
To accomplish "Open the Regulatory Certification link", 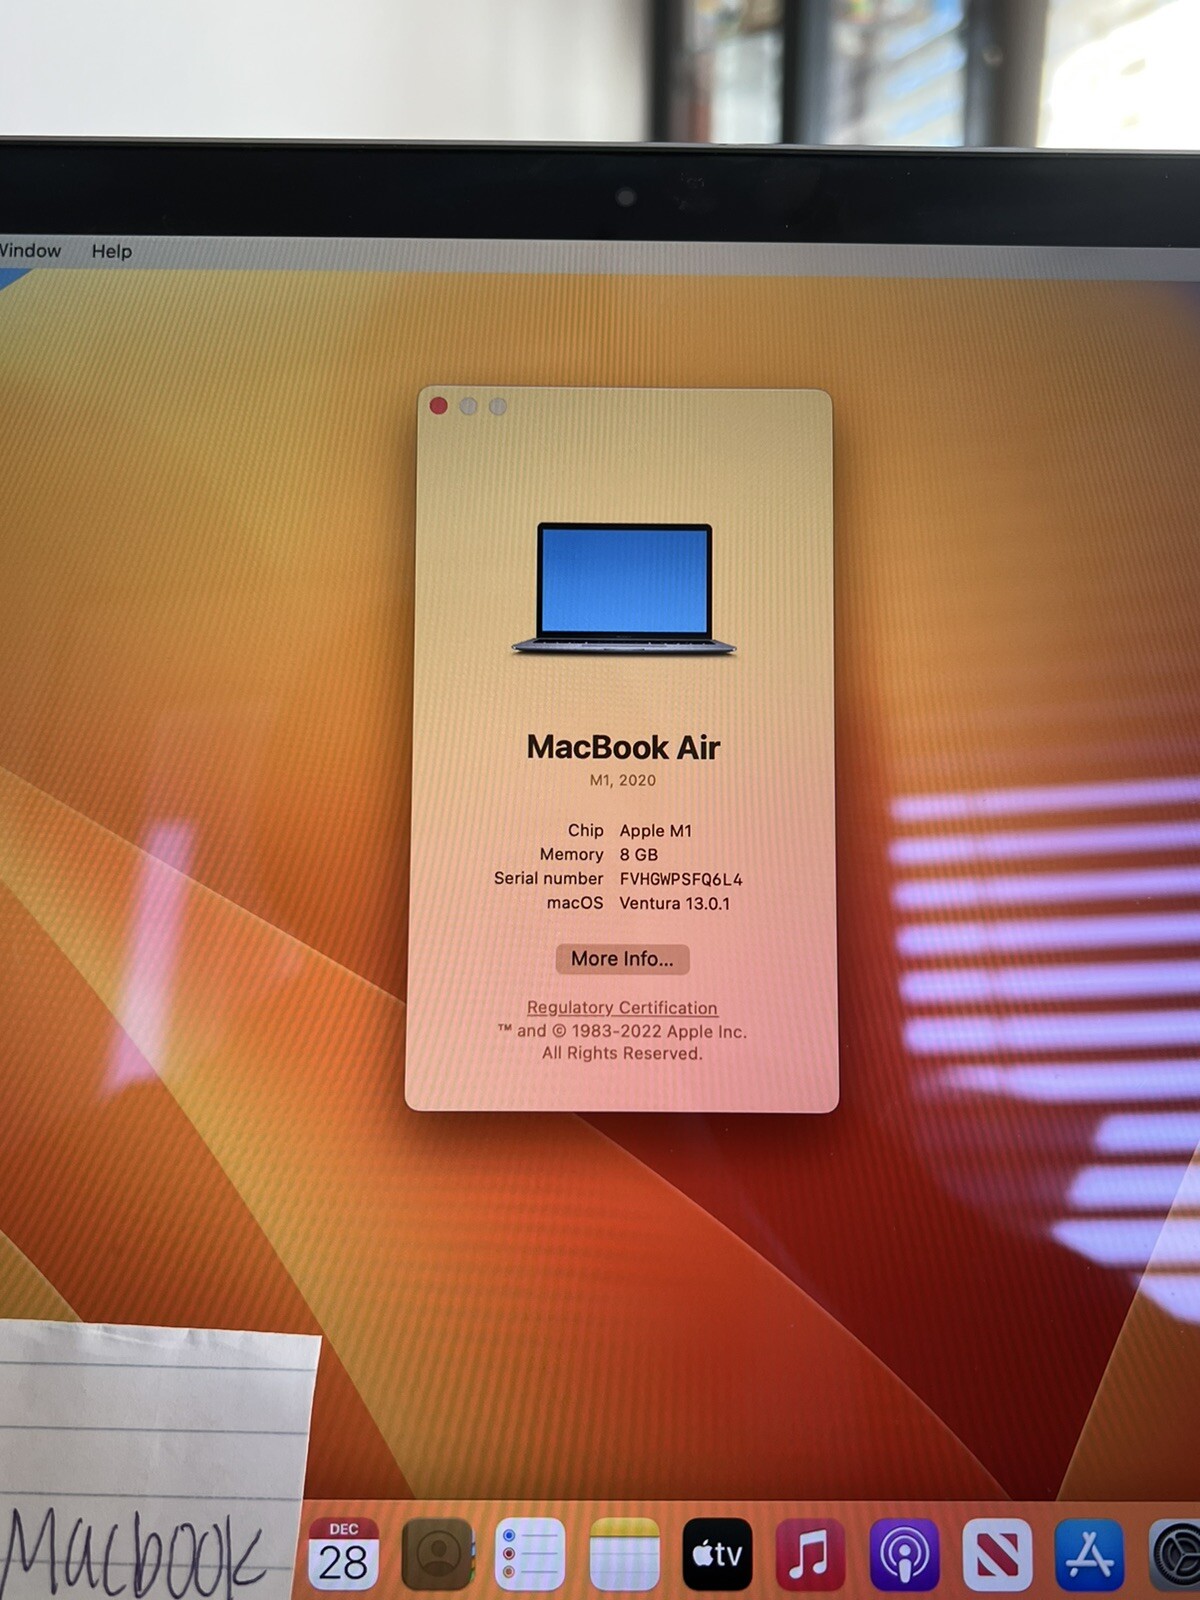I will 622,1008.
